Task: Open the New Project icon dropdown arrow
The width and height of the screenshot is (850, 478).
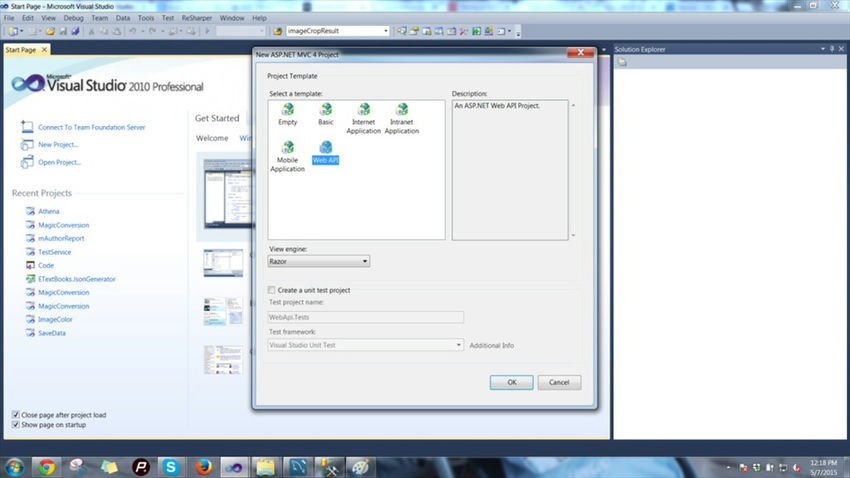Action: [x=22, y=31]
